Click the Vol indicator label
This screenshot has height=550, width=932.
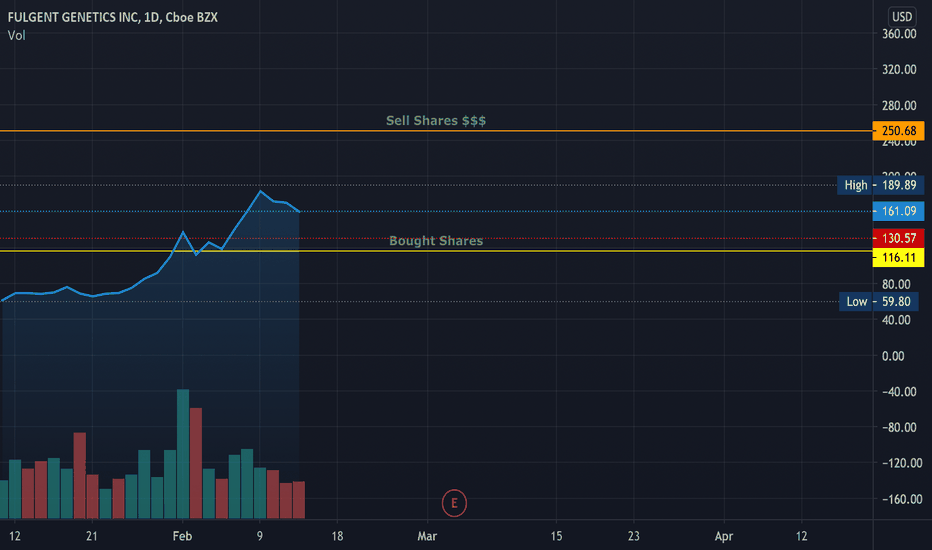point(17,36)
